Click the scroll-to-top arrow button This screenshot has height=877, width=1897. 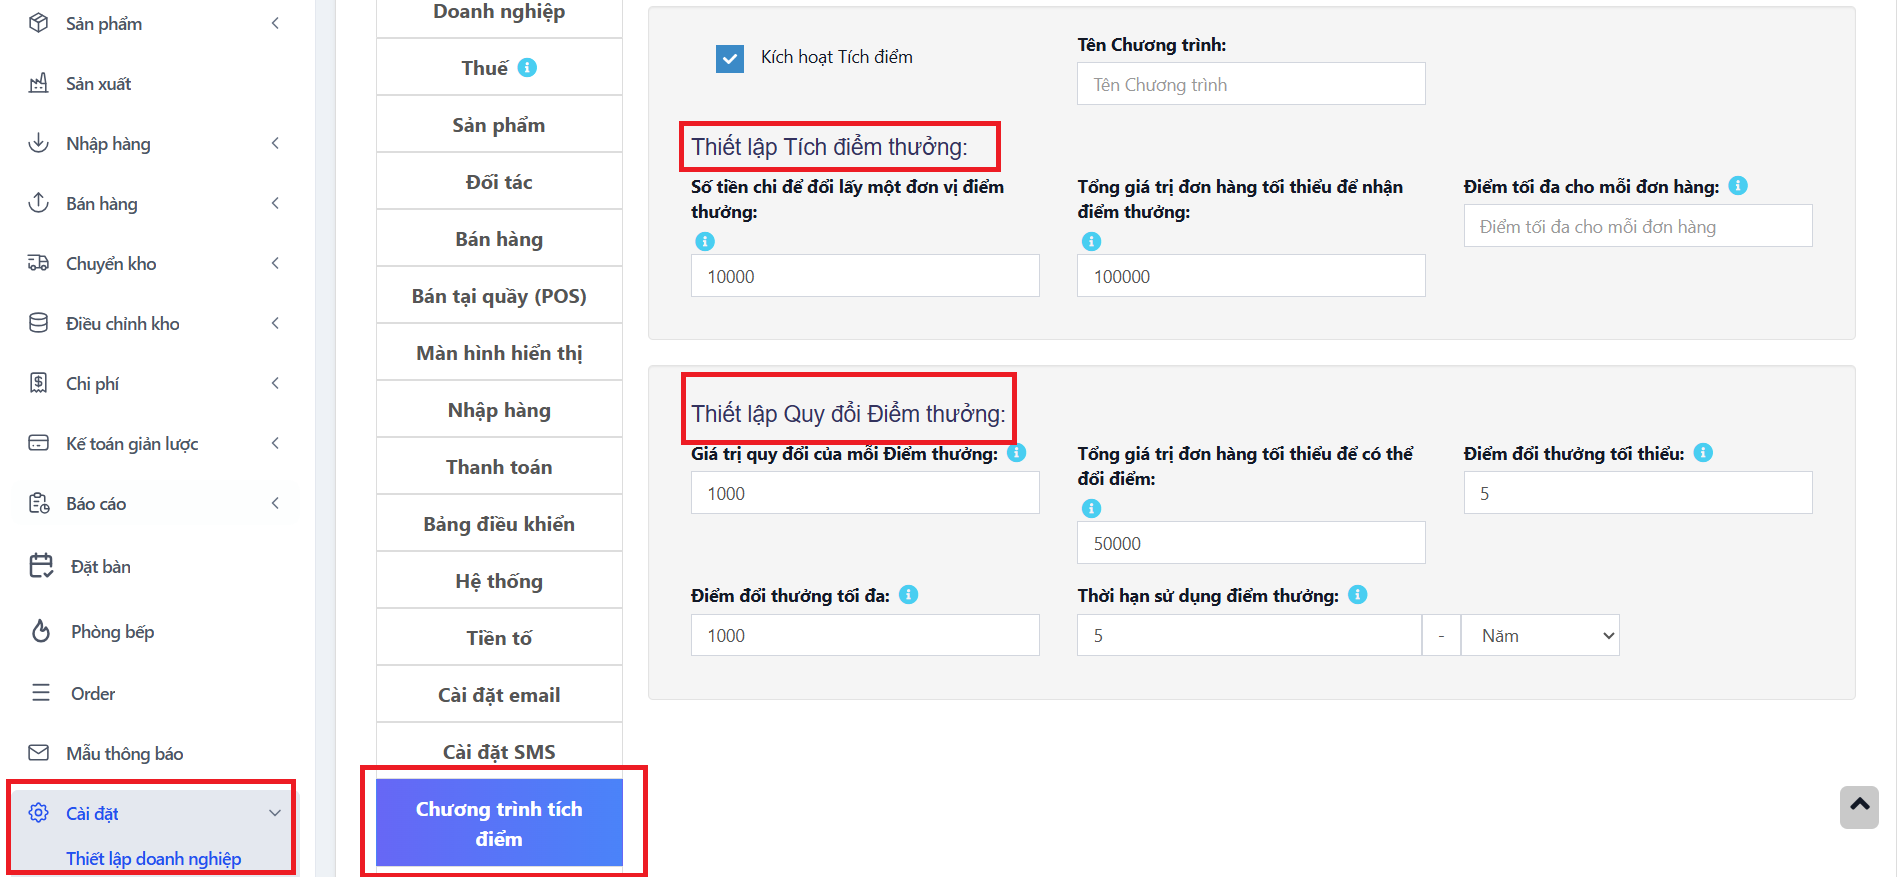(x=1859, y=807)
